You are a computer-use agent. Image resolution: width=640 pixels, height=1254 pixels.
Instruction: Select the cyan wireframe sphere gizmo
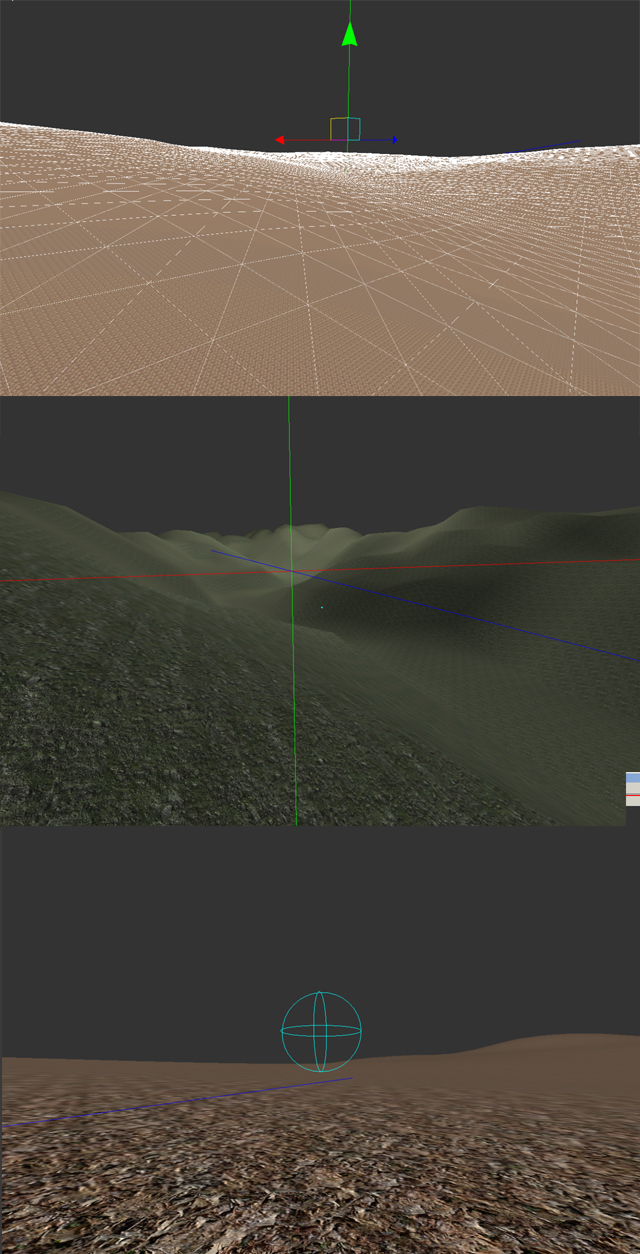pos(320,1031)
